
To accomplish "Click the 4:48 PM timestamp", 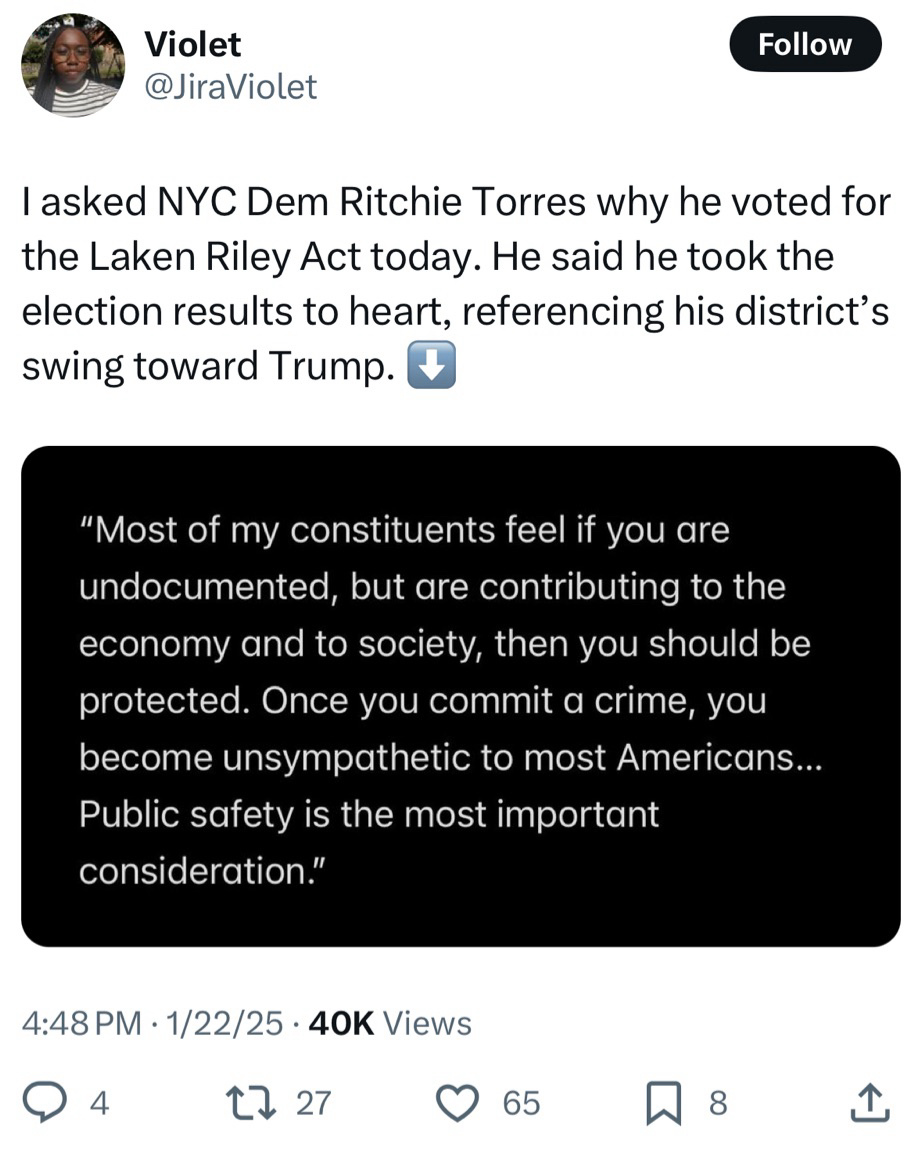I will tap(80, 1023).
